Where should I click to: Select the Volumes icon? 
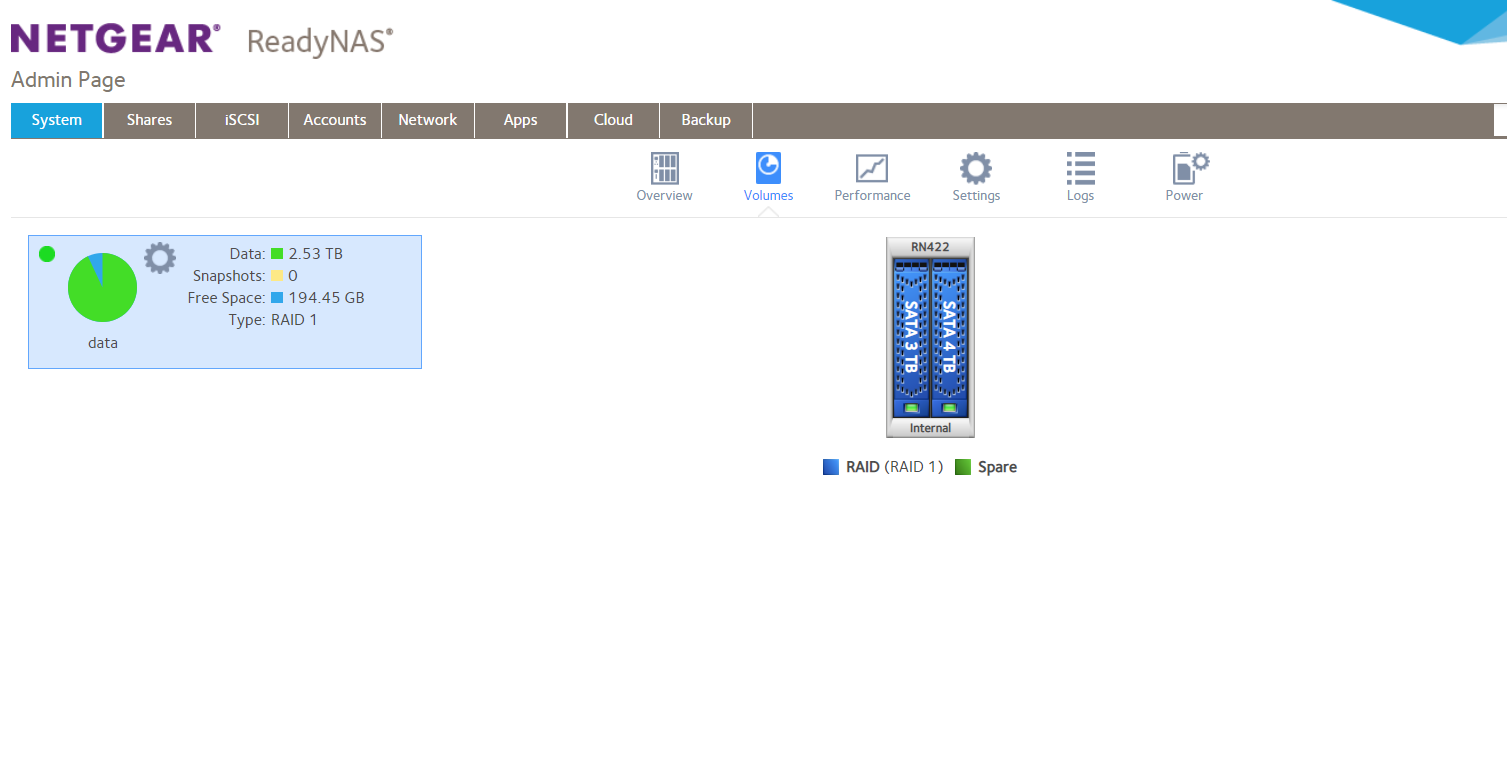tap(768, 176)
